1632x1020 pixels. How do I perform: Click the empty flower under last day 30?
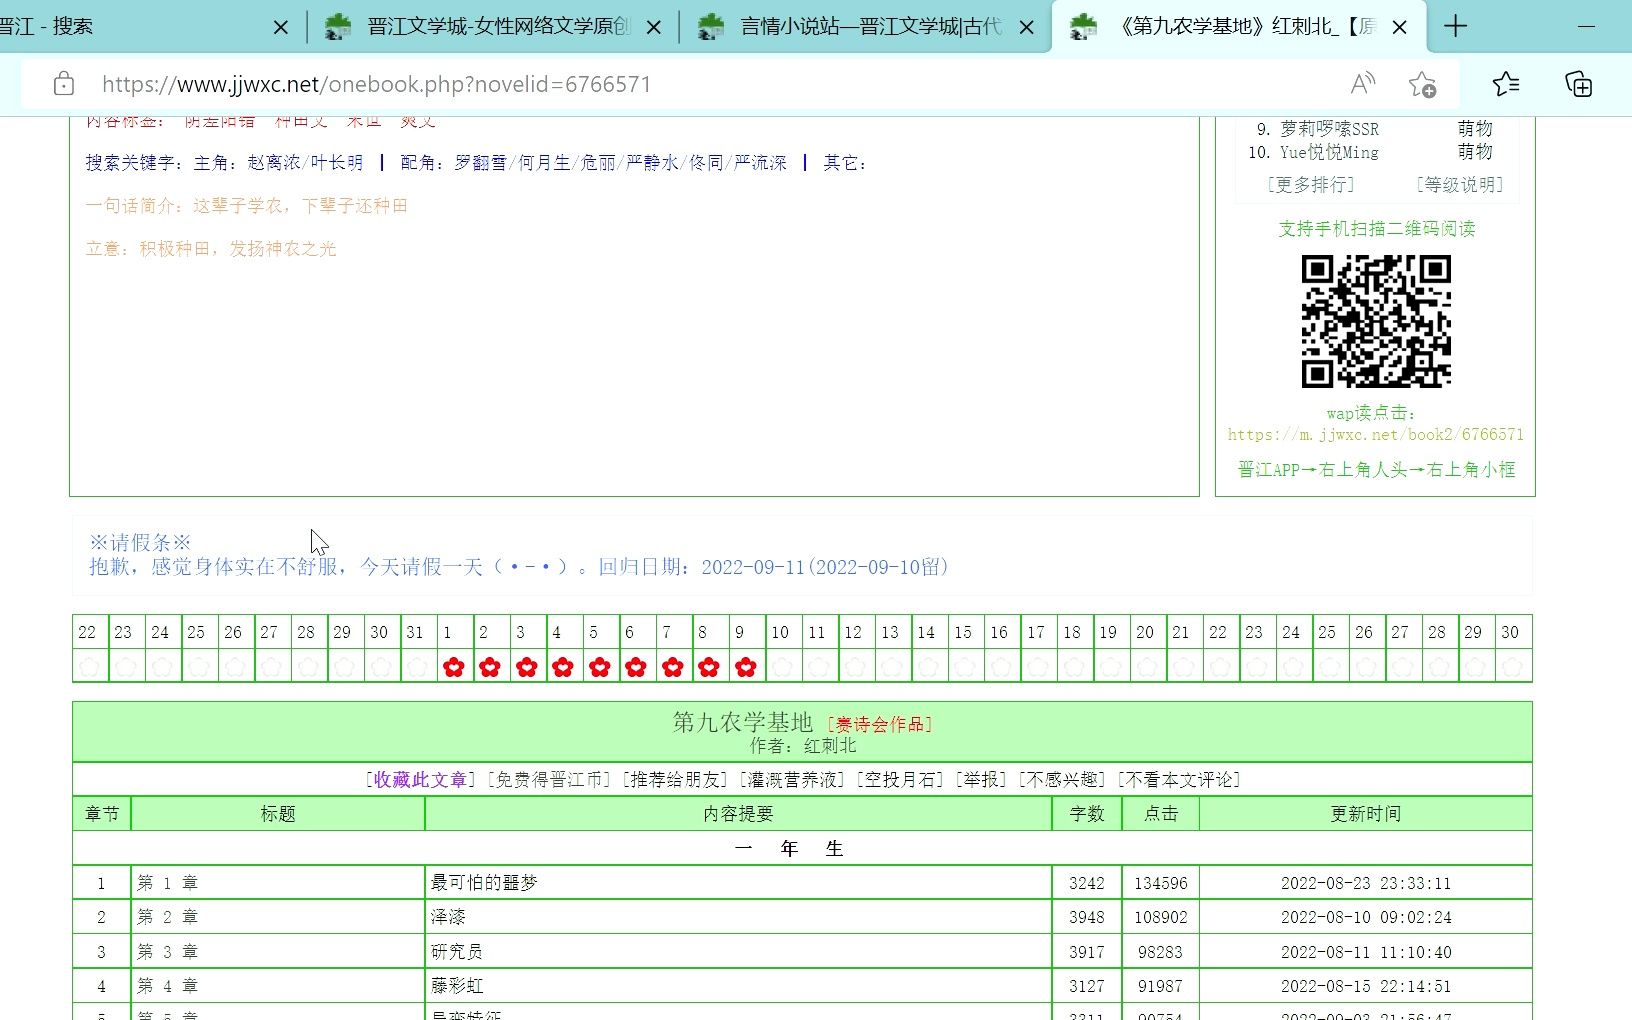coord(1513,667)
